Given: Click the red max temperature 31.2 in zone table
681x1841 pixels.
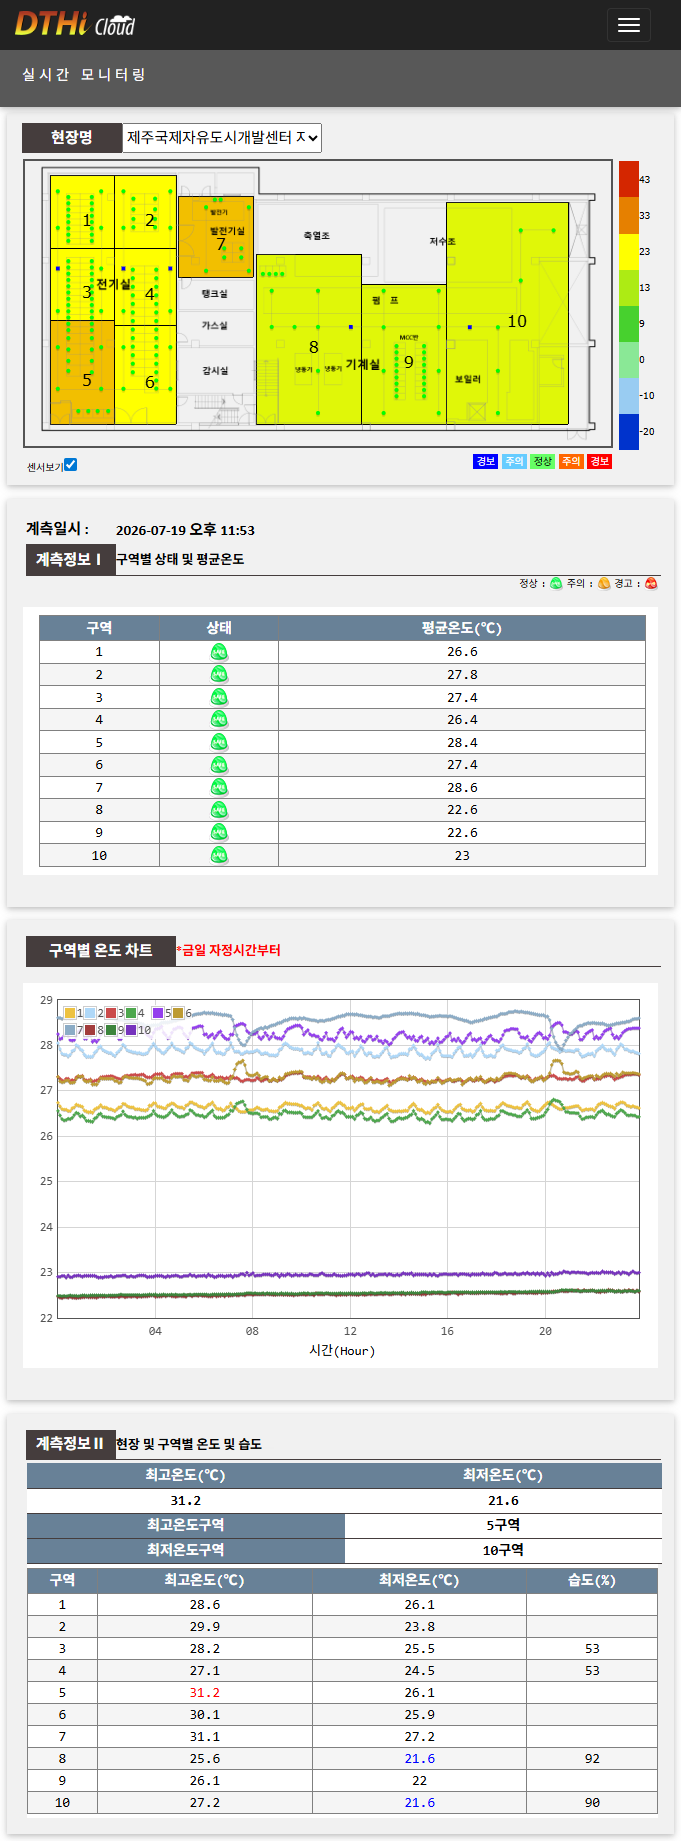Looking at the screenshot, I should (x=205, y=1692).
